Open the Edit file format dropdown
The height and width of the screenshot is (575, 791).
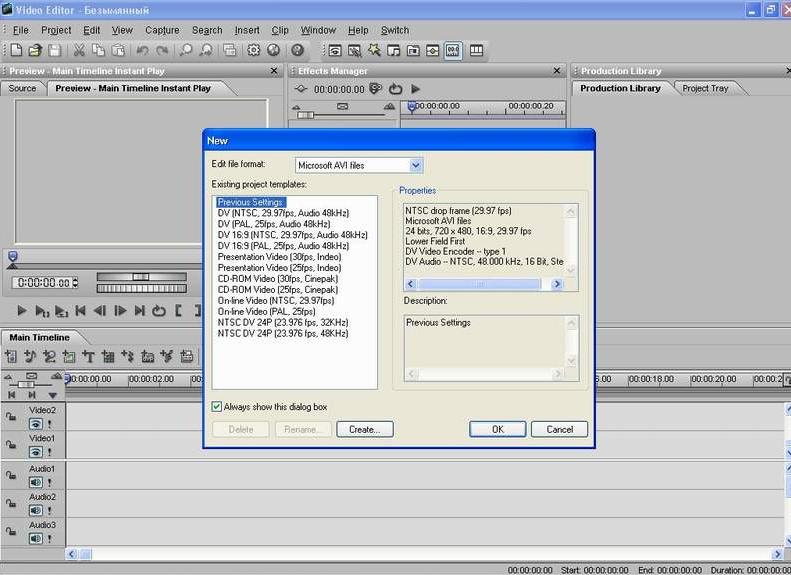(416, 165)
